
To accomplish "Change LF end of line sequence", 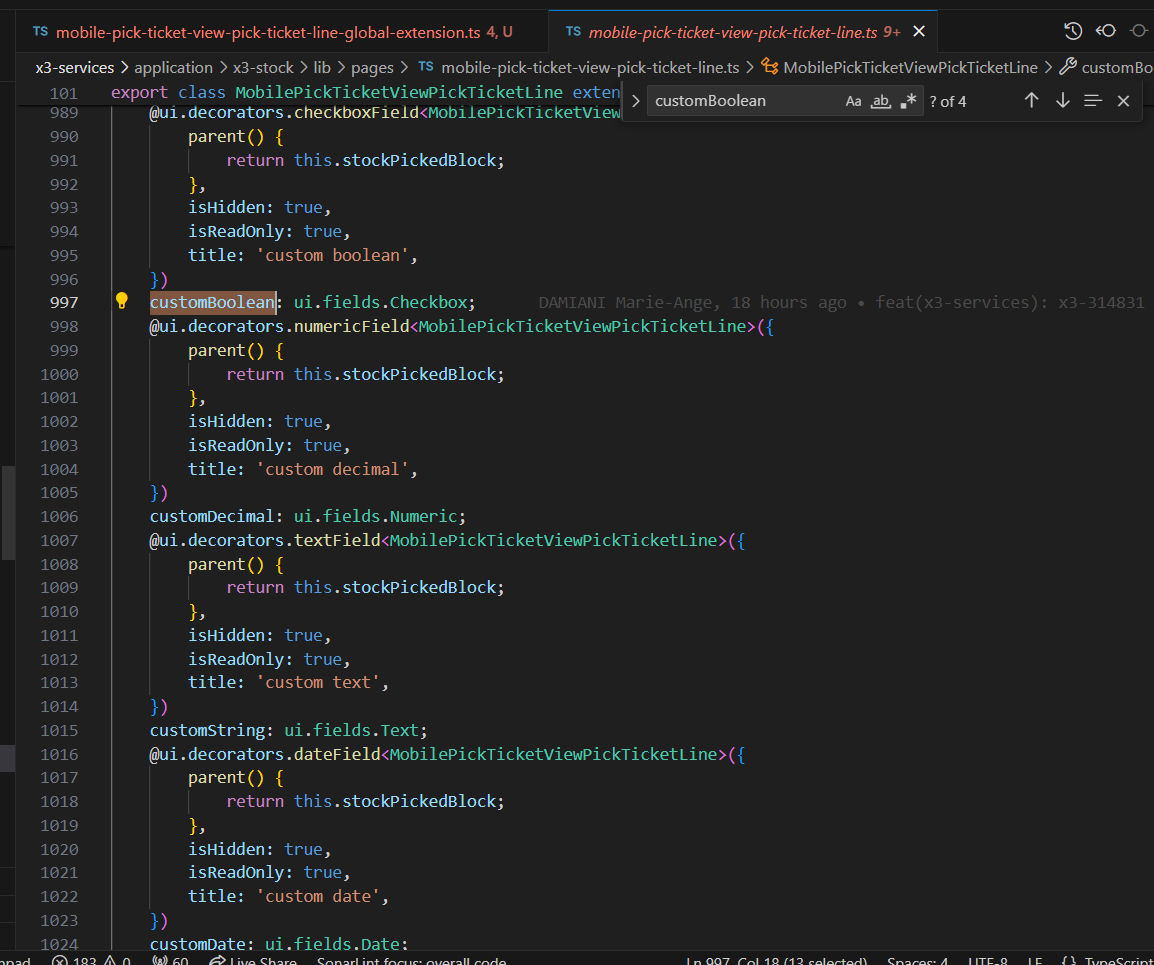I will coord(1035,961).
